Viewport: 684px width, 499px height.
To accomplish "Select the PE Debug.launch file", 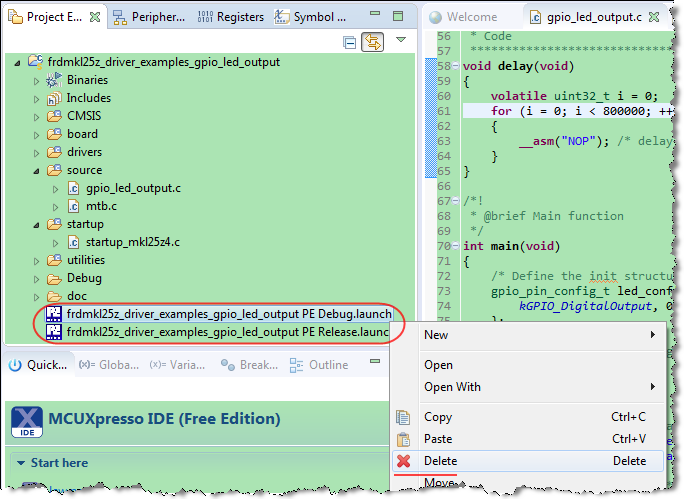I will 229,314.
